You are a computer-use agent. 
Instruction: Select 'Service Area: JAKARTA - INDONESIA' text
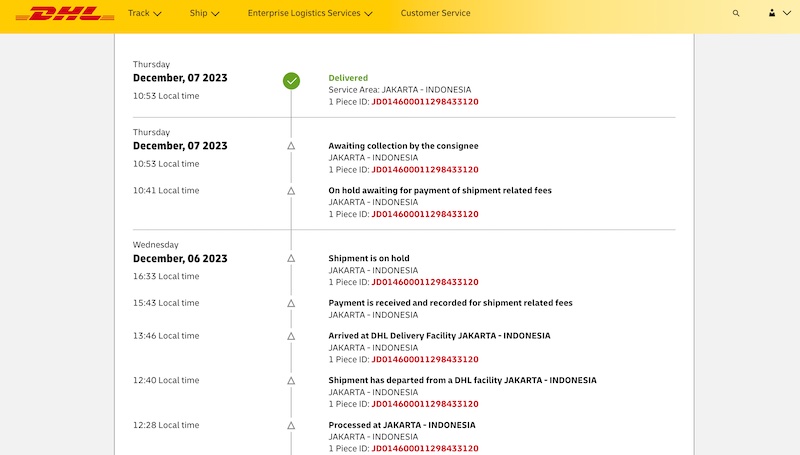[399, 90]
